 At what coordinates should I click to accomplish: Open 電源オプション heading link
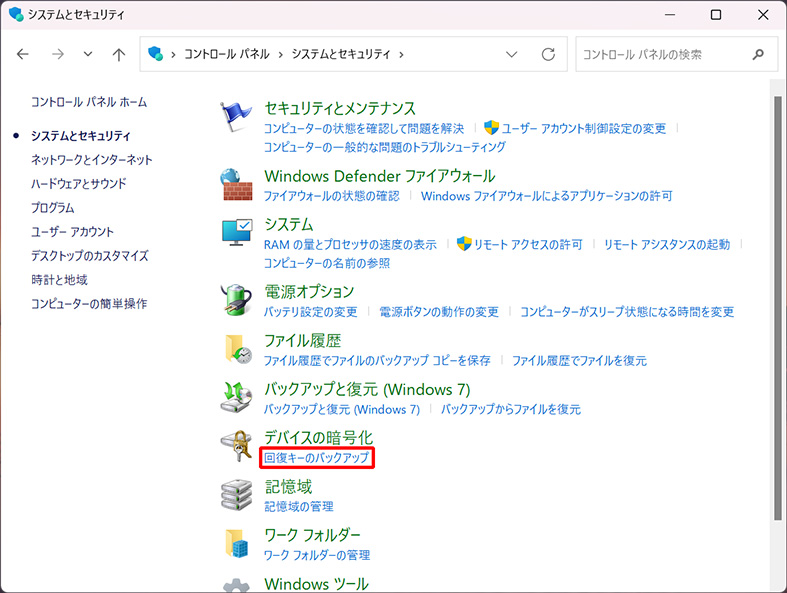pyautogui.click(x=309, y=291)
